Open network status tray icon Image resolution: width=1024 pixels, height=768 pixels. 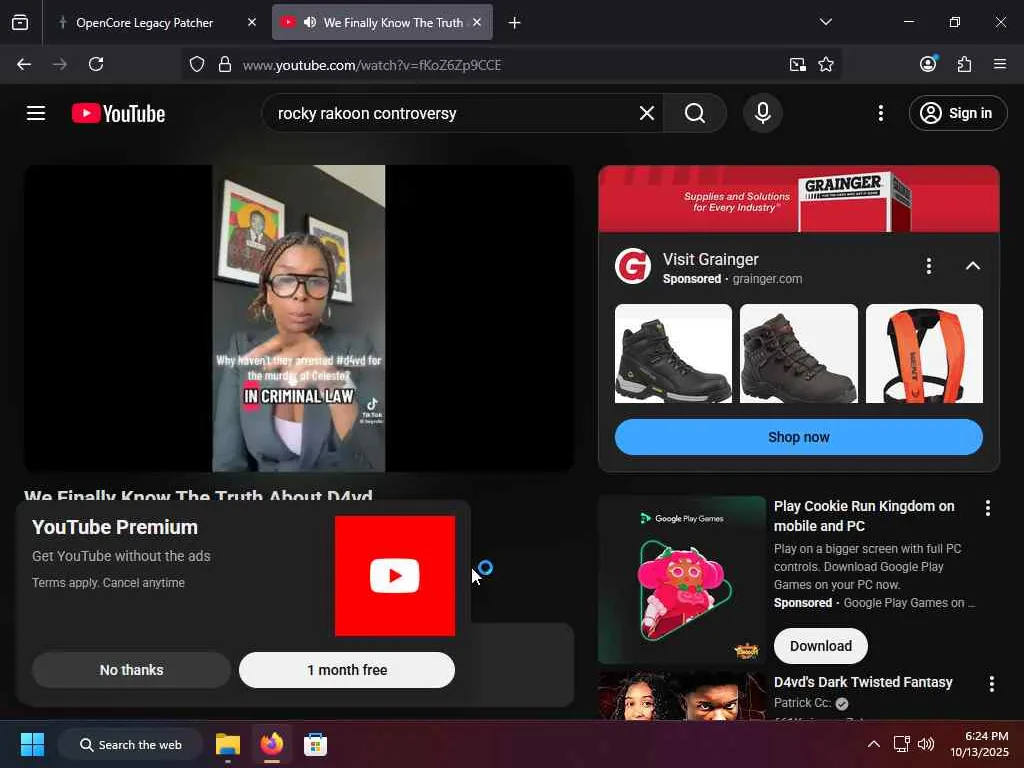tap(902, 744)
